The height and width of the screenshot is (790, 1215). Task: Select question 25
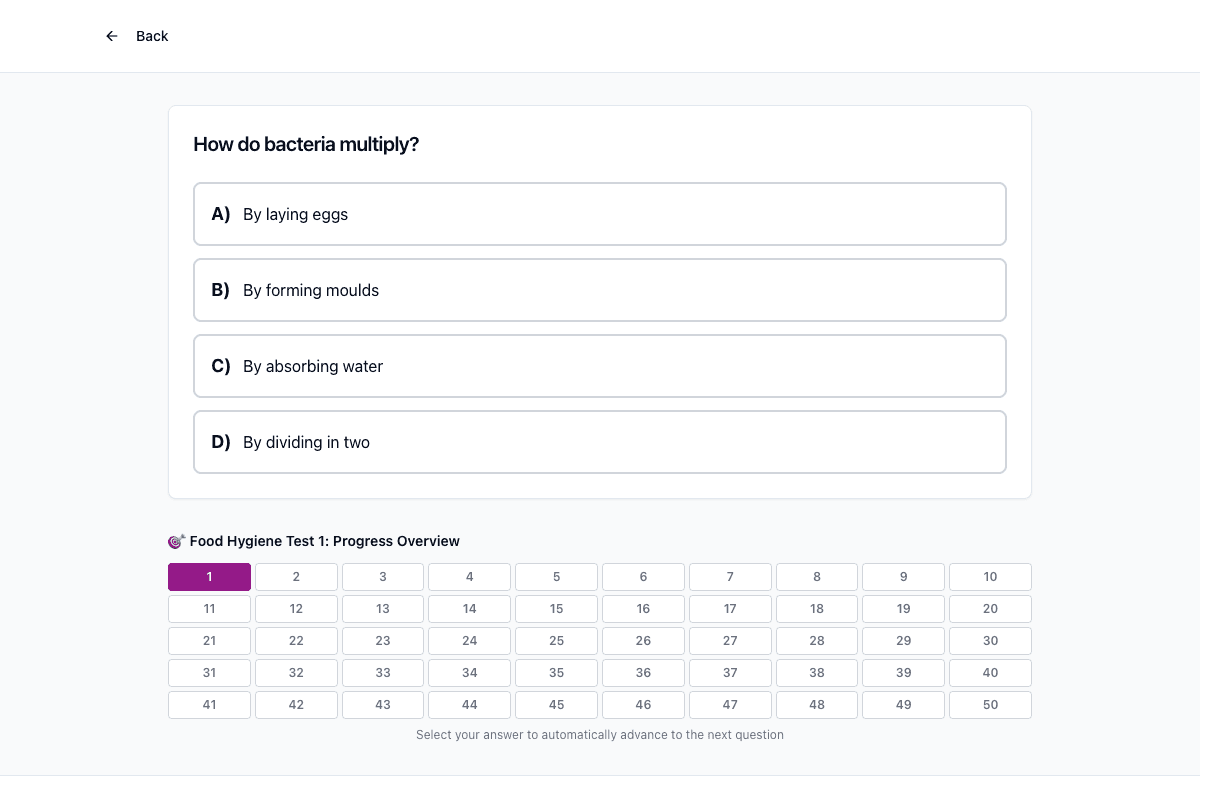557,641
